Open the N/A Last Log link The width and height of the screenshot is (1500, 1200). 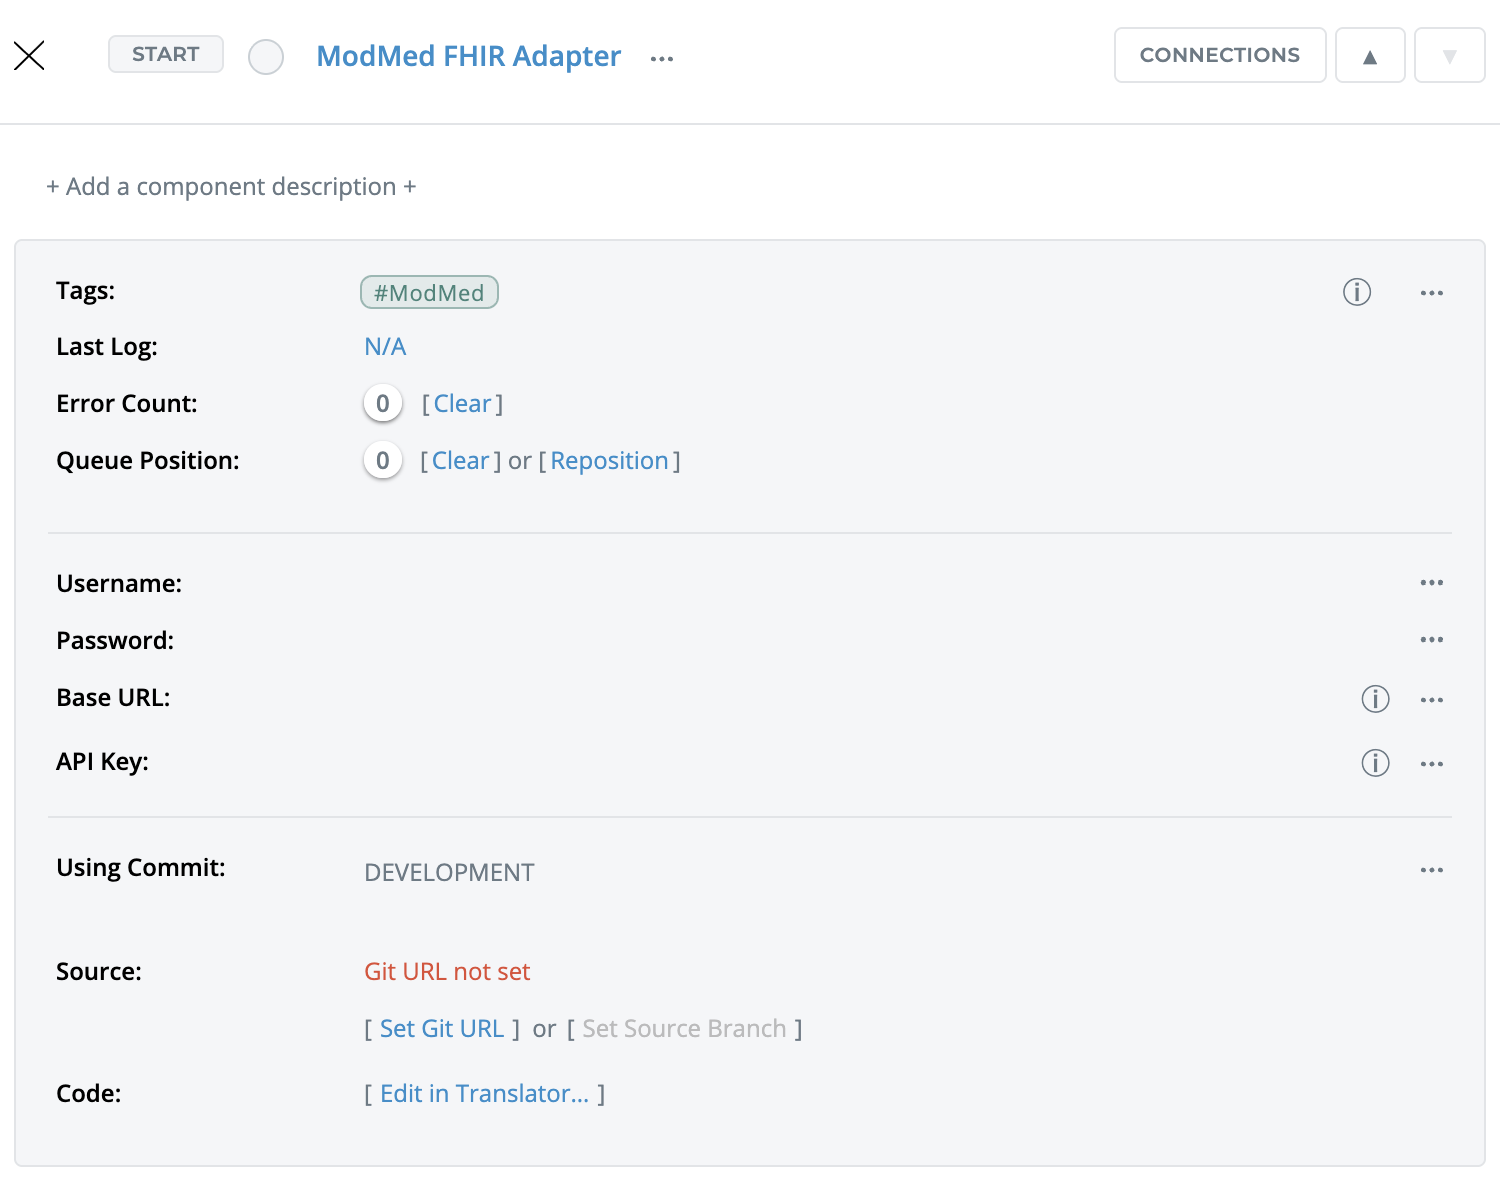385,347
